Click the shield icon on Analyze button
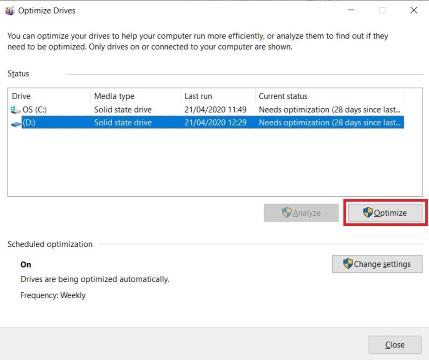The image size is (429, 360). point(287,212)
